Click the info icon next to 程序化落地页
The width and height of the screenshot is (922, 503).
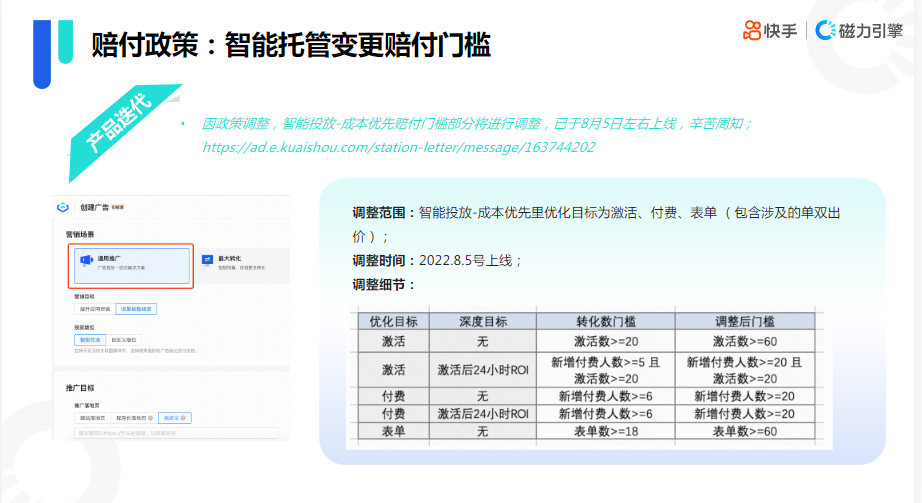tap(151, 418)
